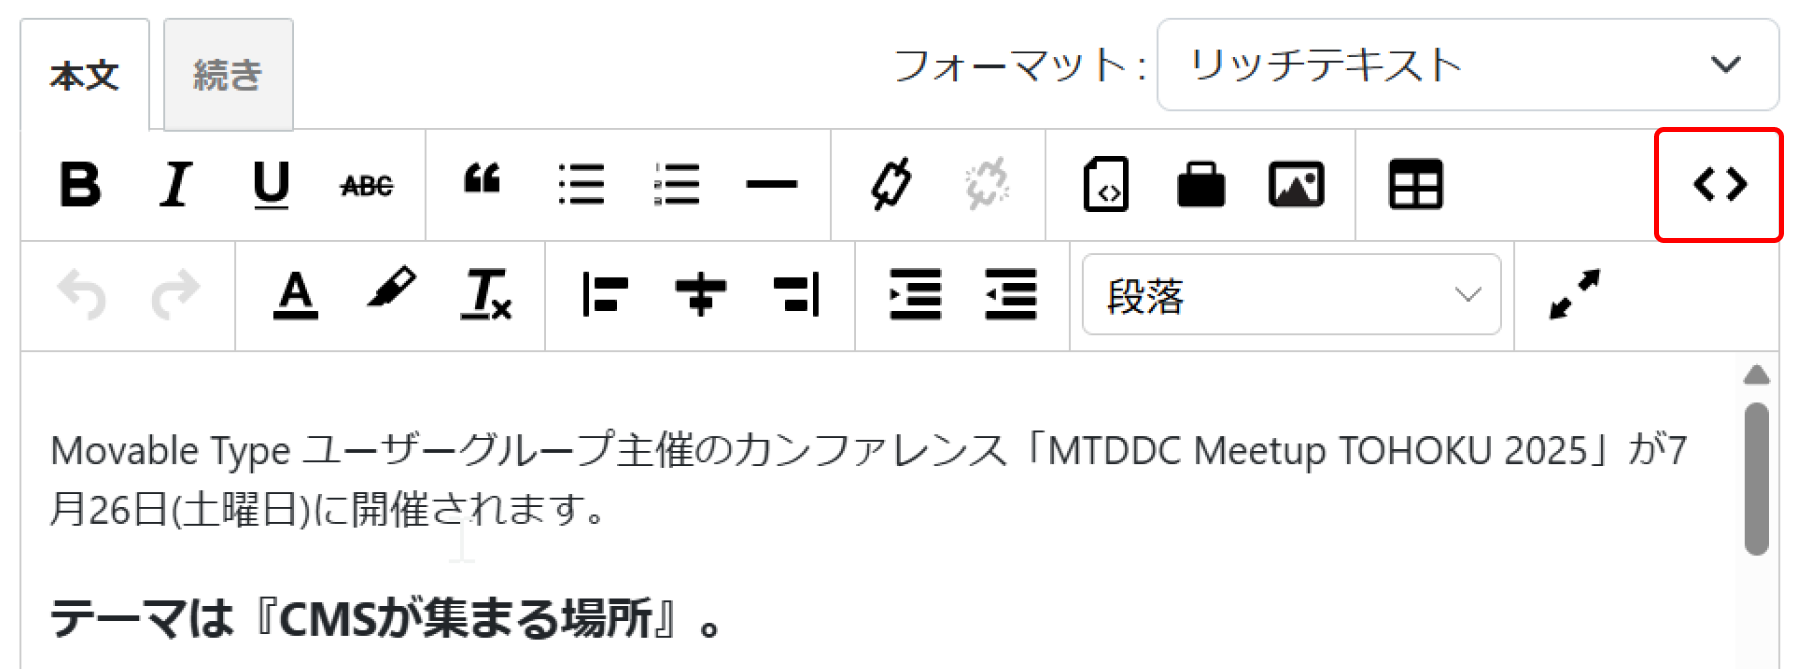Apply strikethrough with ABC icon

pos(367,185)
